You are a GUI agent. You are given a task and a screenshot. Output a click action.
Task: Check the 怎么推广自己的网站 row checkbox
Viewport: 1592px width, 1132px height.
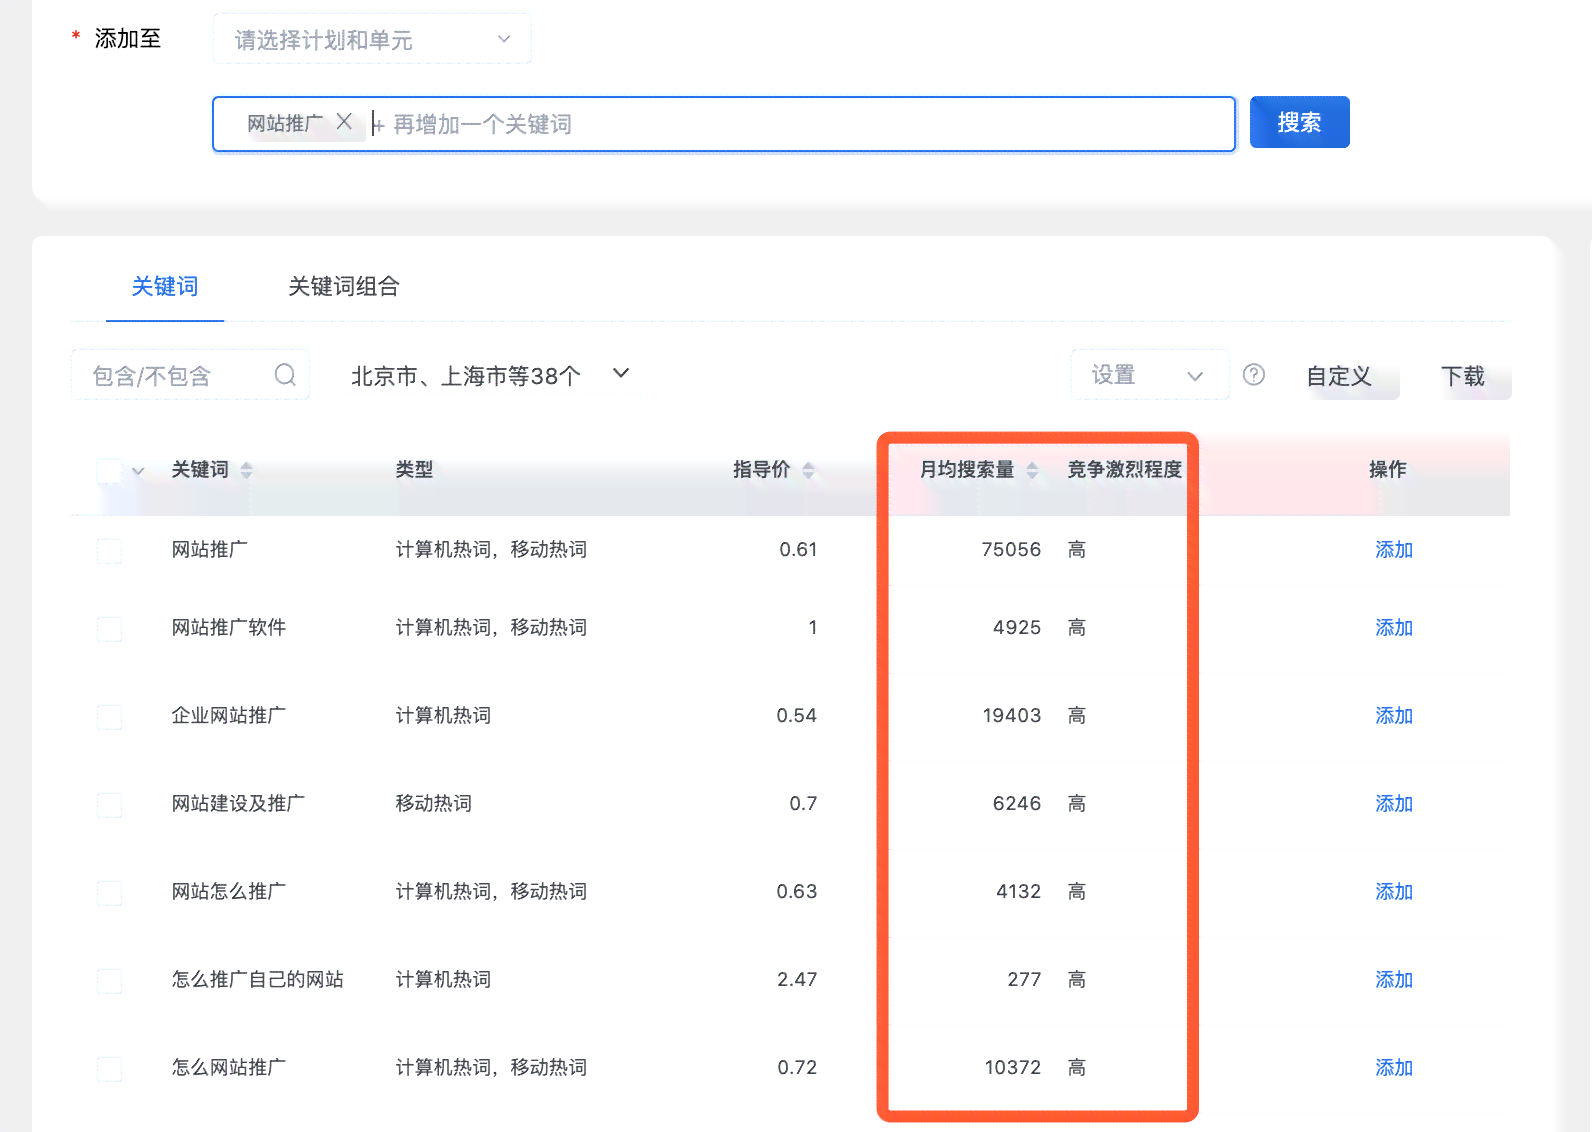tap(109, 980)
